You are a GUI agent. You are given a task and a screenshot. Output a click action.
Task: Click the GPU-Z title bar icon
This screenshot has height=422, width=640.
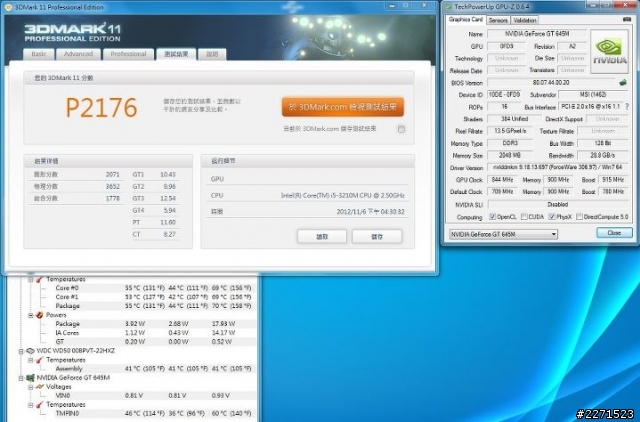(448, 7)
